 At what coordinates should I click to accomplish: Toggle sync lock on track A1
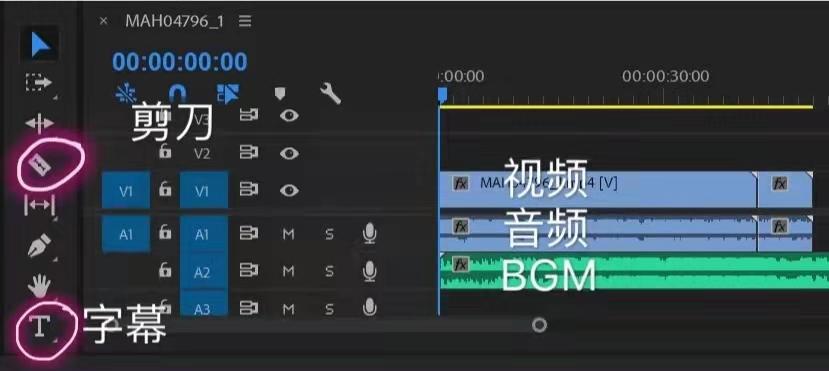tap(248, 233)
